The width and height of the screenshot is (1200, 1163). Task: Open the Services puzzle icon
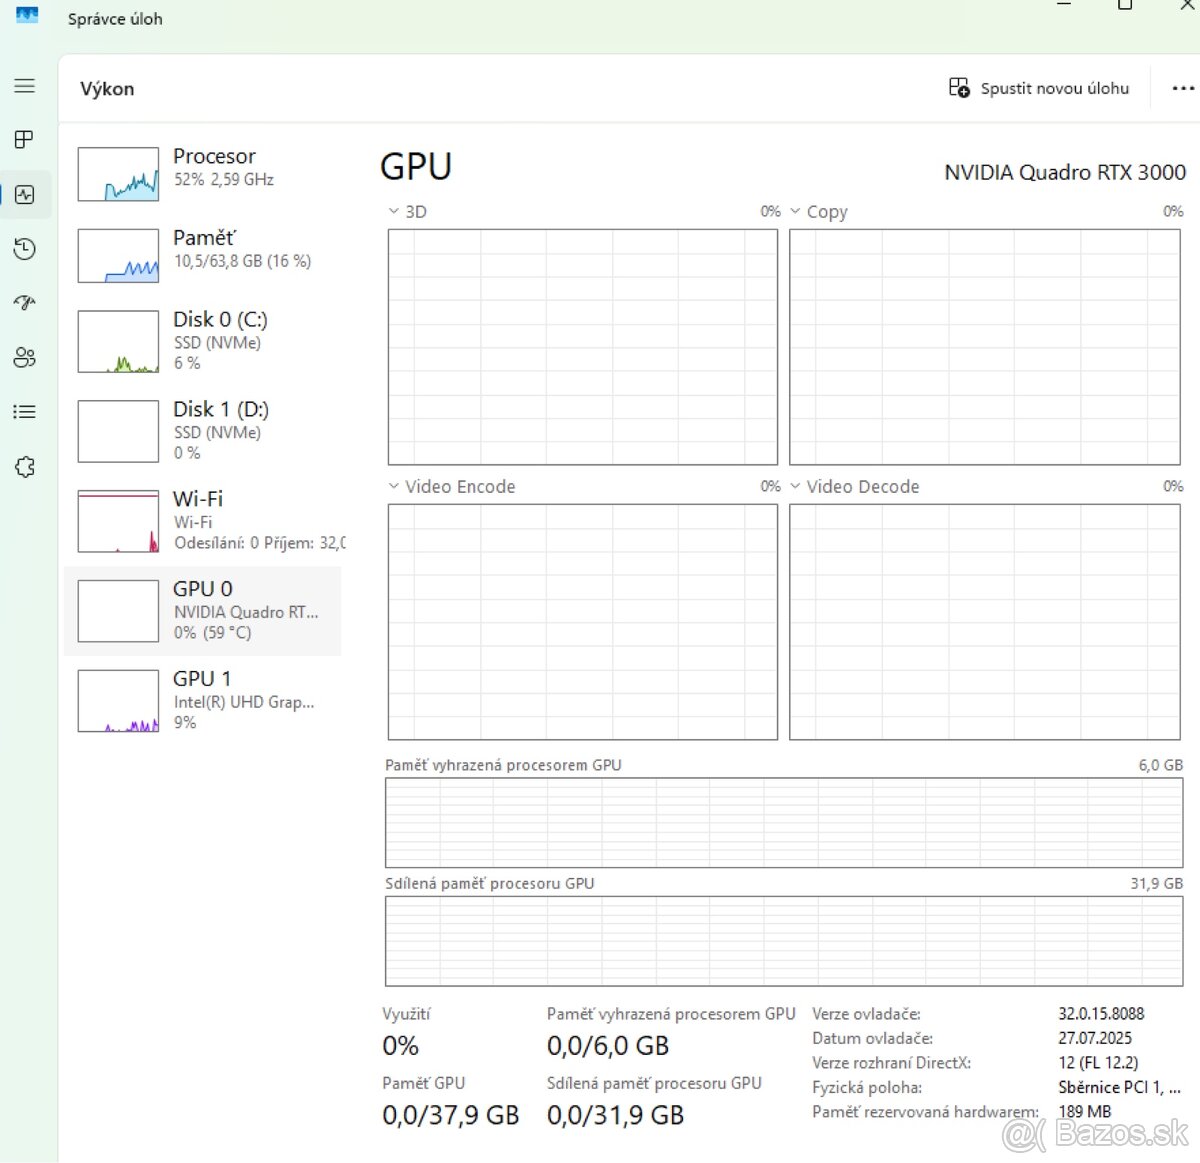click(25, 467)
